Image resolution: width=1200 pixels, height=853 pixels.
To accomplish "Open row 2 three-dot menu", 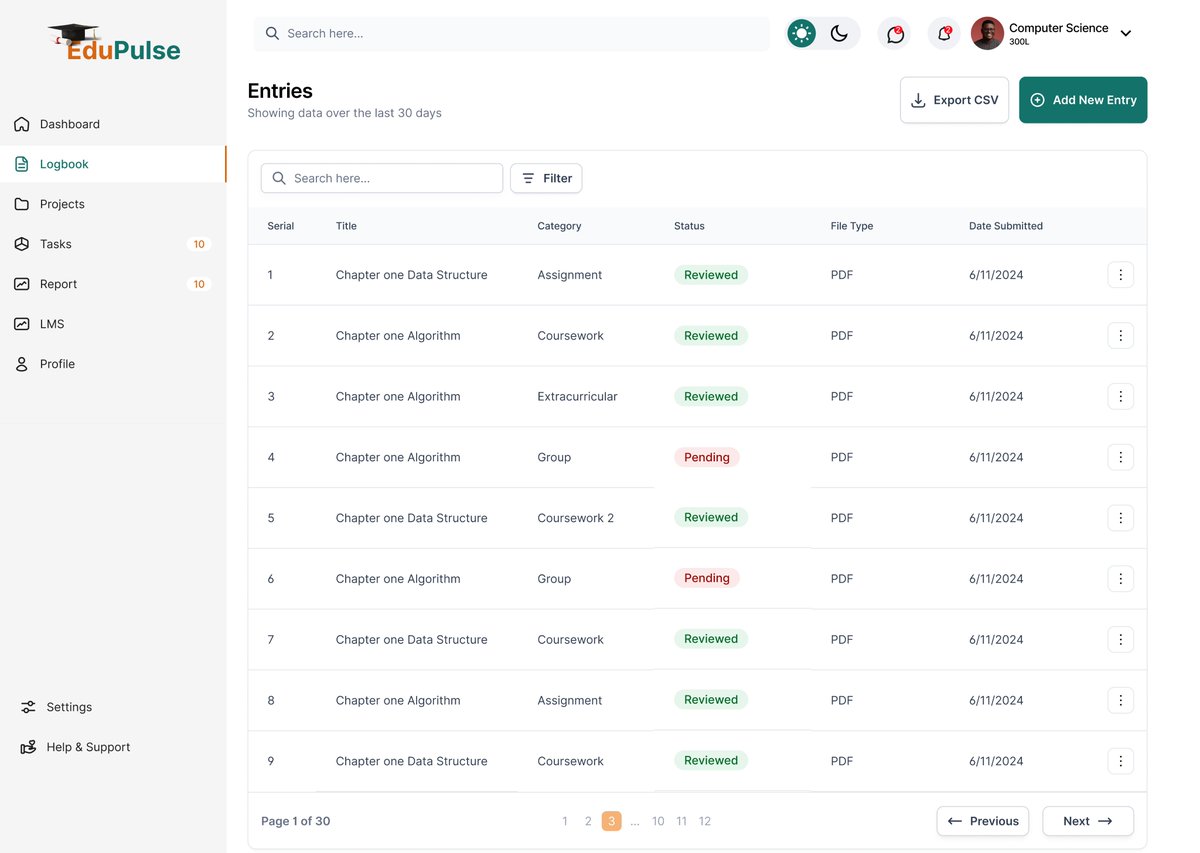I will pyautogui.click(x=1120, y=336).
